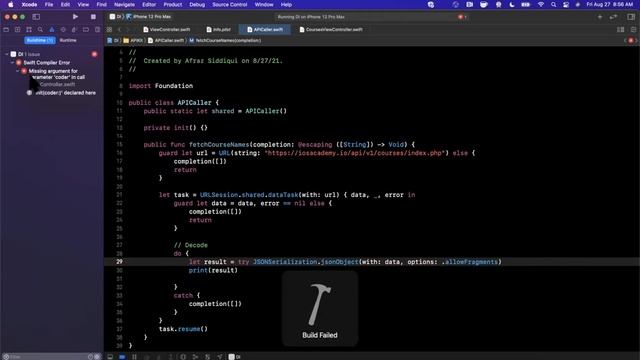Click fetchCourseNames(completion:) in jump bar

pyautogui.click(x=225, y=40)
